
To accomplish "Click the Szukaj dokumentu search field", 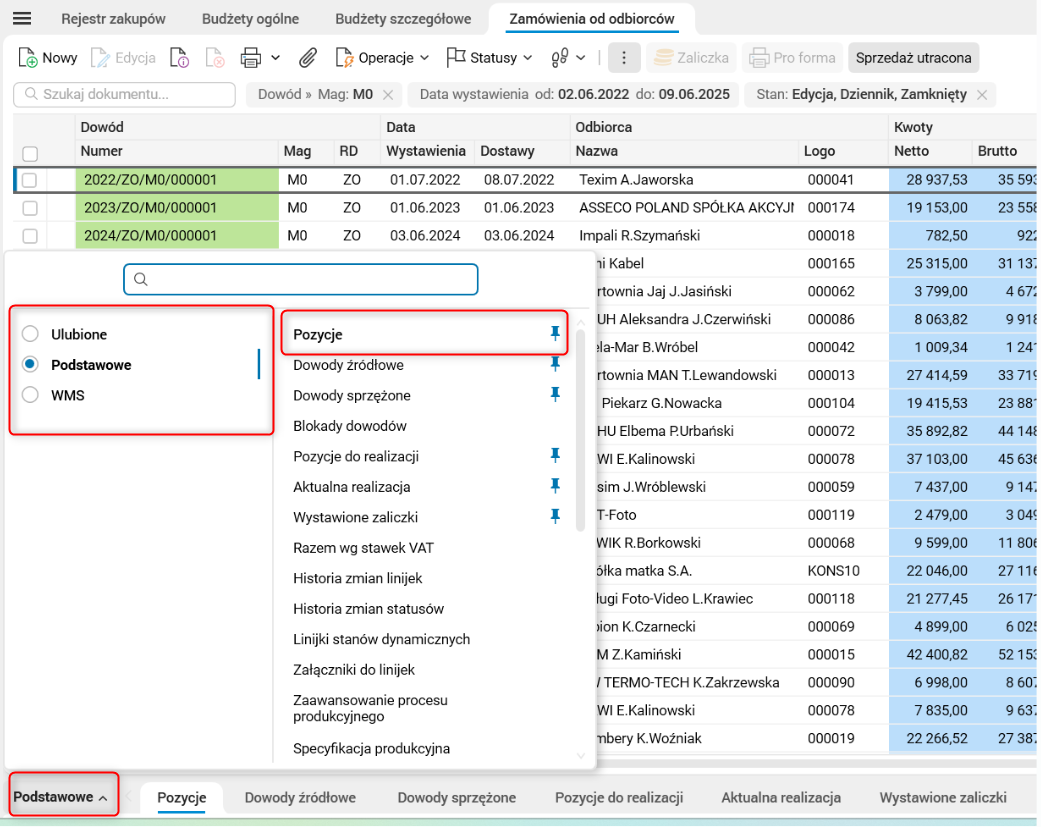I will 124,94.
